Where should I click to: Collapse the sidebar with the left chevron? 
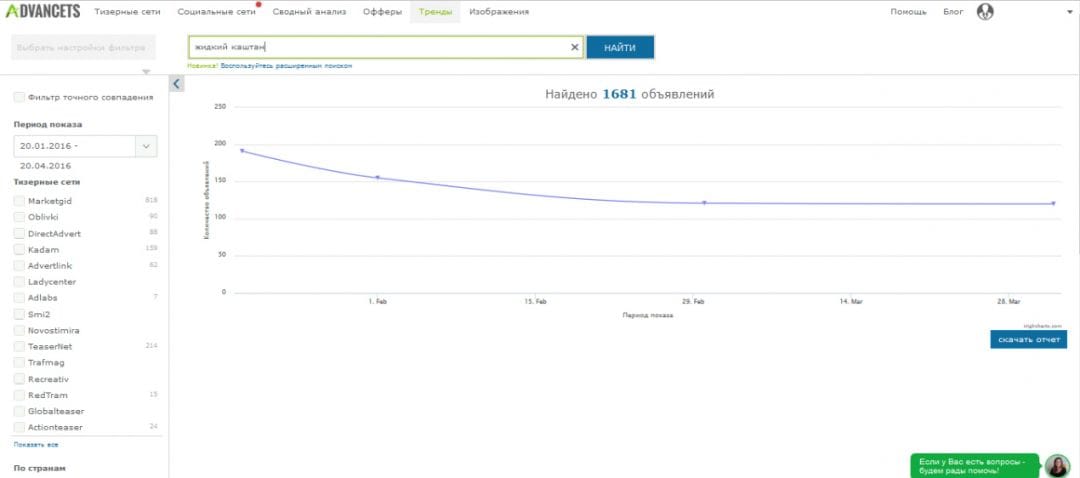[x=176, y=84]
